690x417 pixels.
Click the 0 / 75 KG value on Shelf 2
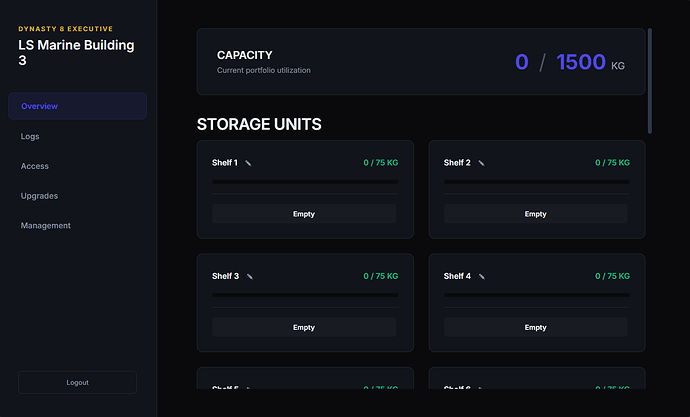[x=613, y=163]
